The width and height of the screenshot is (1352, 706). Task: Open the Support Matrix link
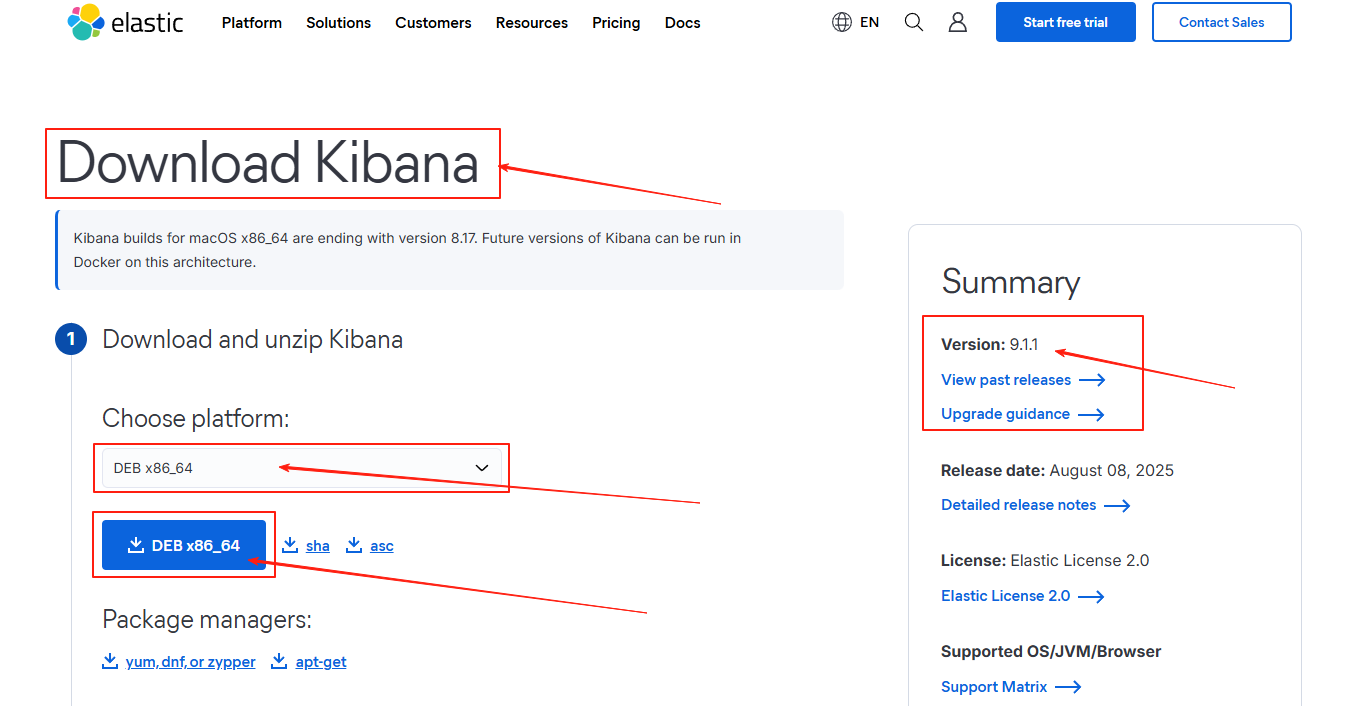(994, 687)
